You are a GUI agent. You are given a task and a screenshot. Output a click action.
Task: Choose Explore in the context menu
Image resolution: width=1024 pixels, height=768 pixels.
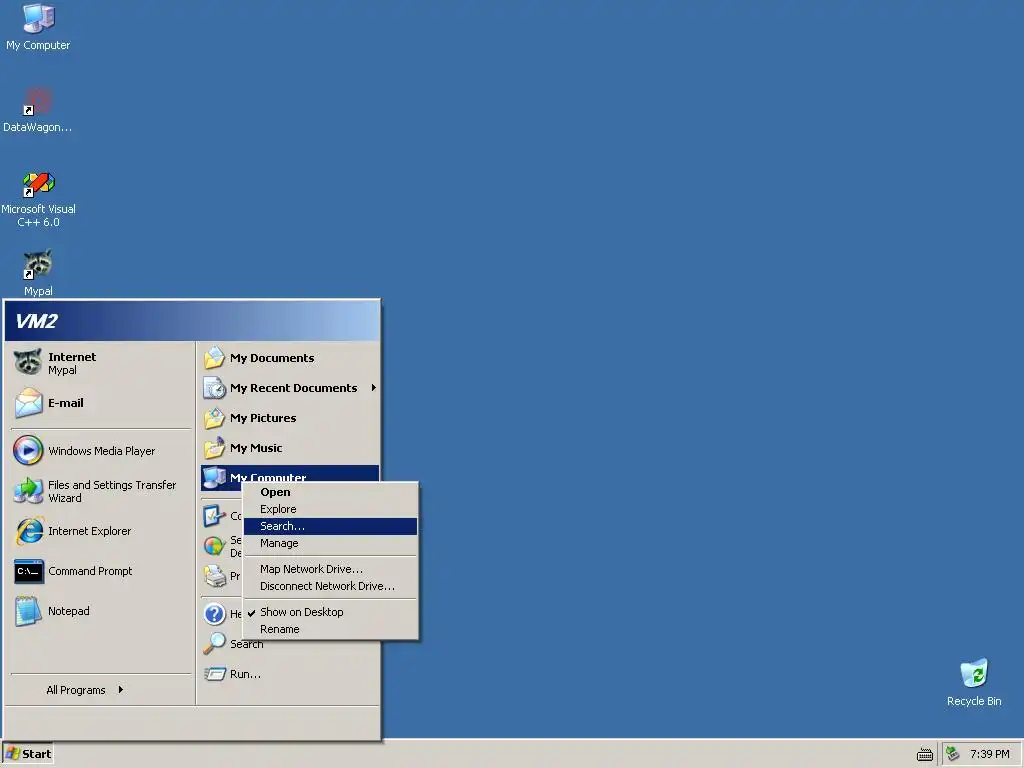(330, 509)
